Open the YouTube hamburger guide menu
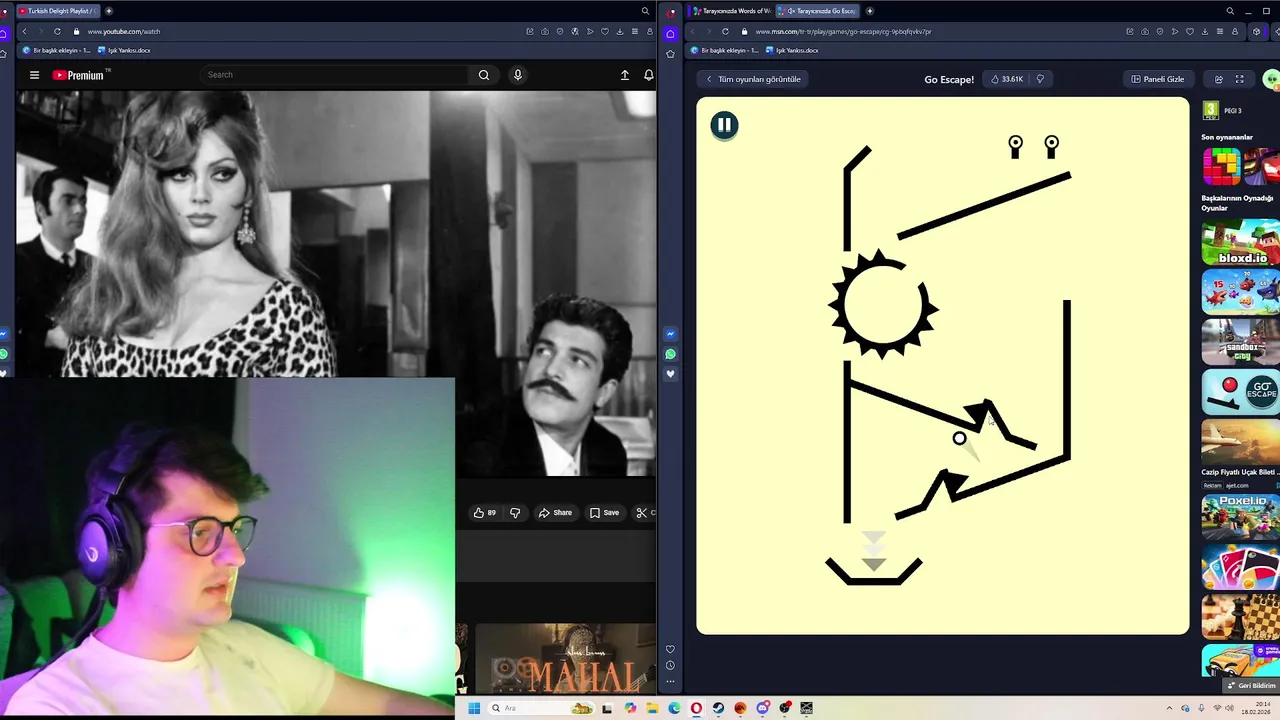This screenshot has height=720, width=1280. point(34,75)
